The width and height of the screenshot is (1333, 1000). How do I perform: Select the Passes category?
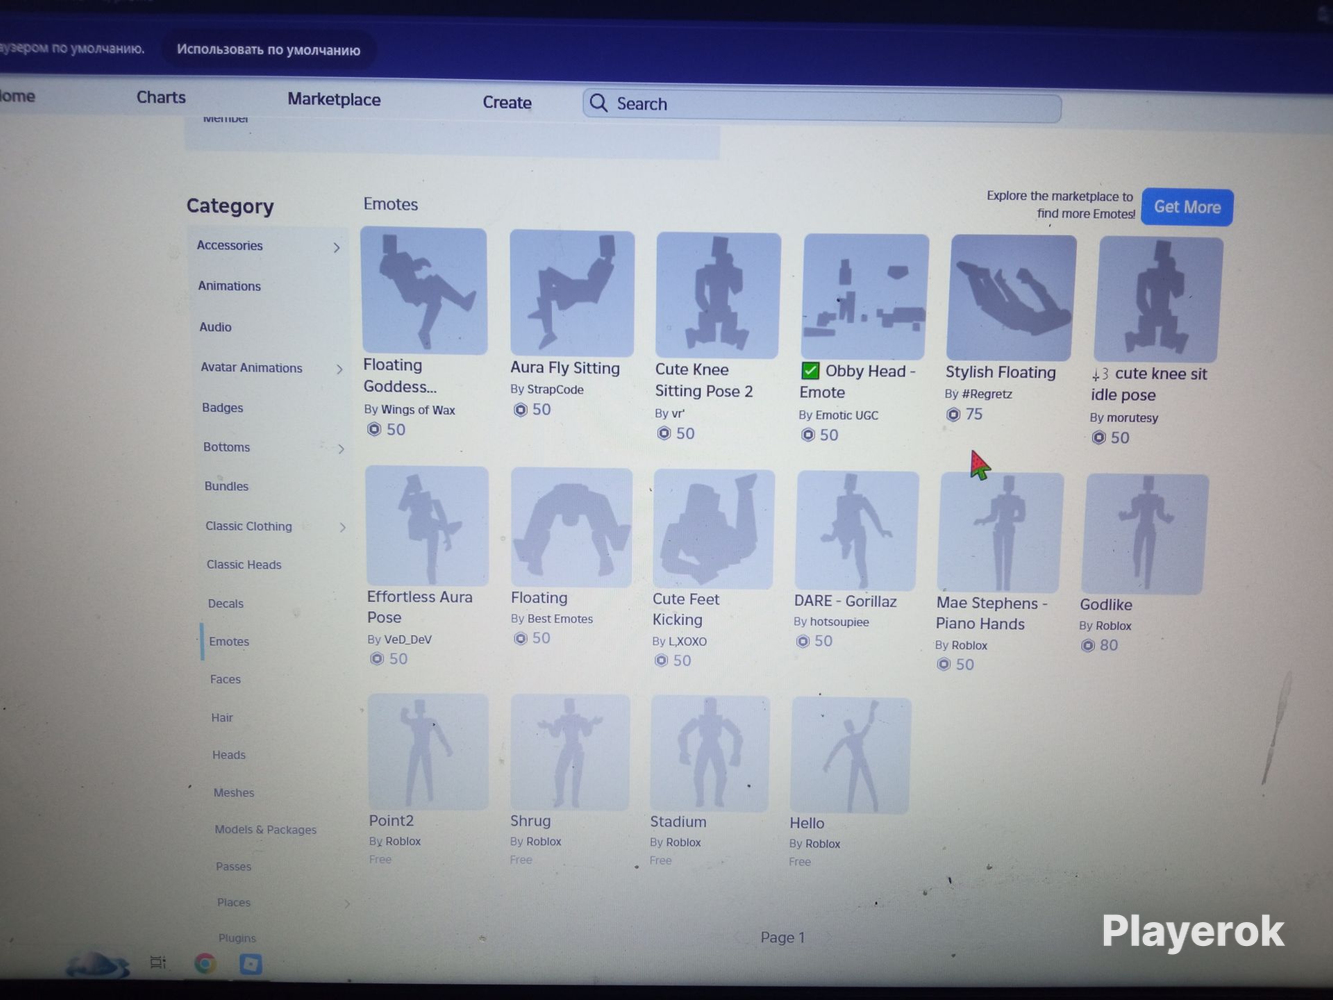tap(233, 867)
